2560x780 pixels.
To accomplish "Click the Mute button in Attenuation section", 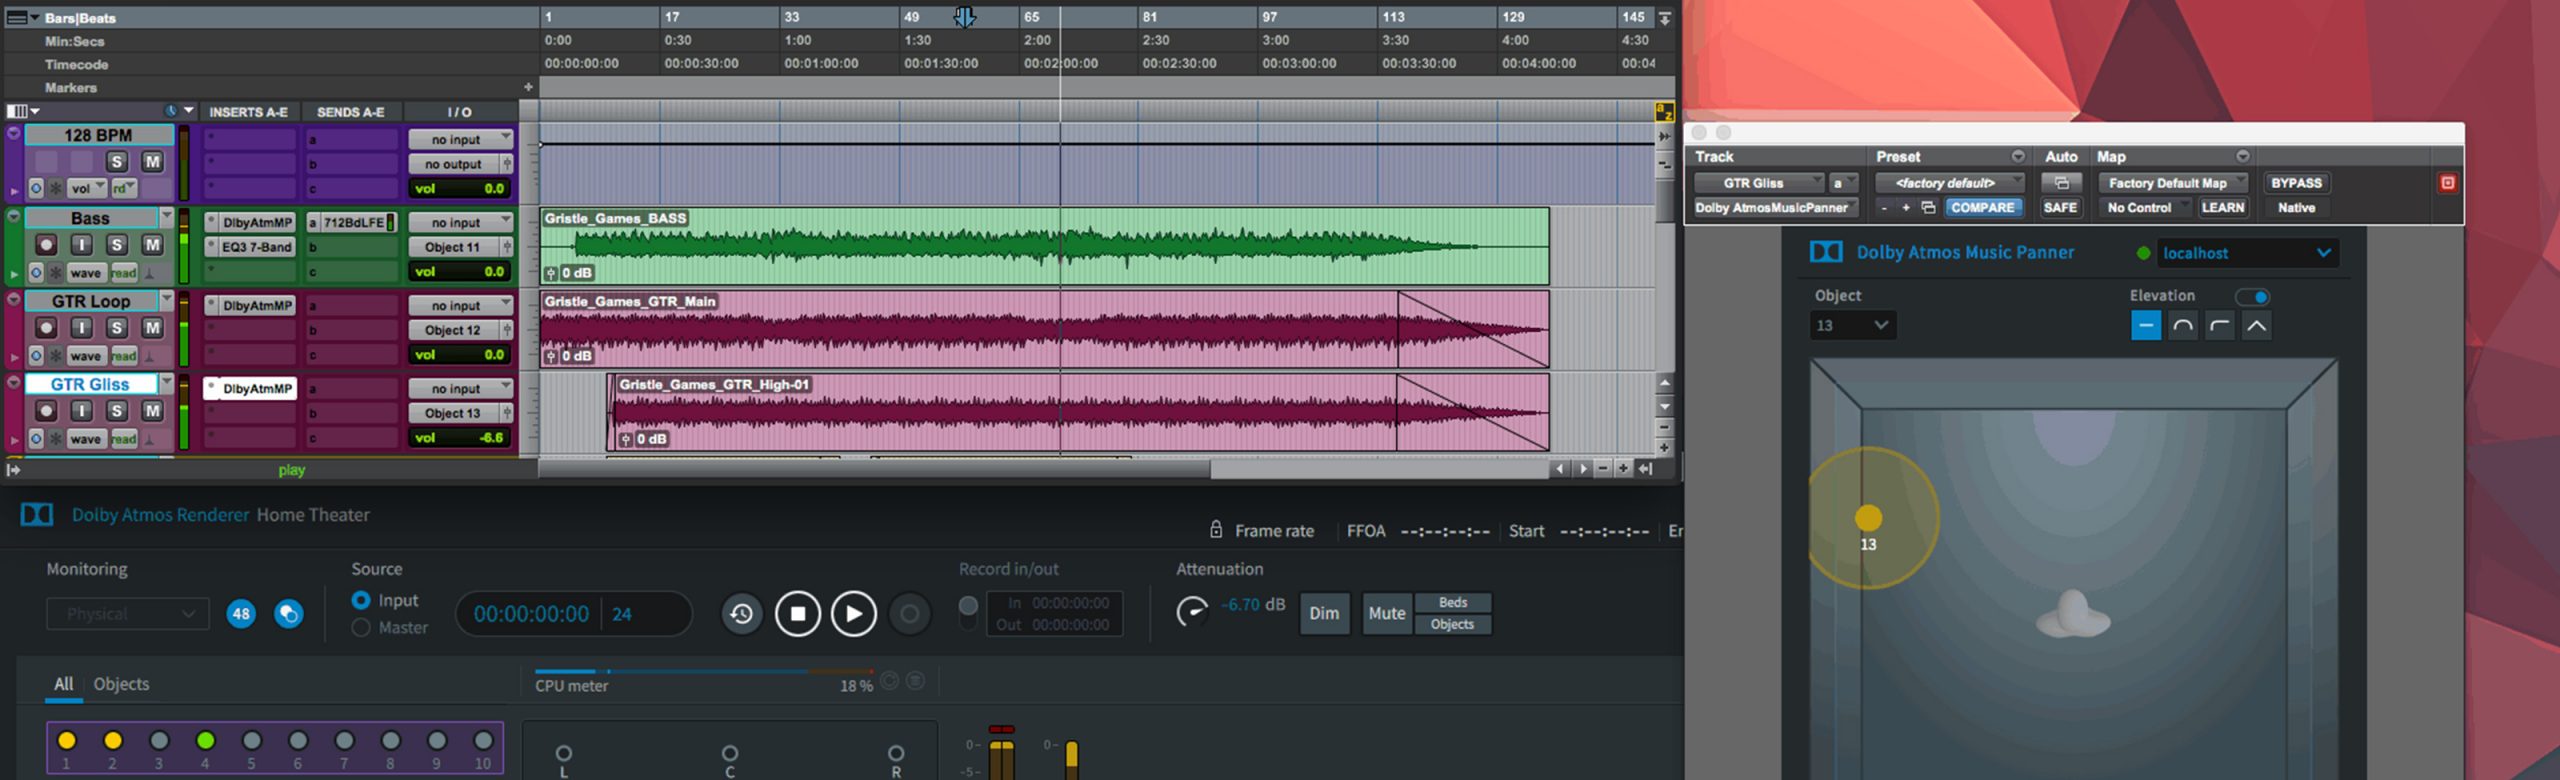I will coord(1386,613).
